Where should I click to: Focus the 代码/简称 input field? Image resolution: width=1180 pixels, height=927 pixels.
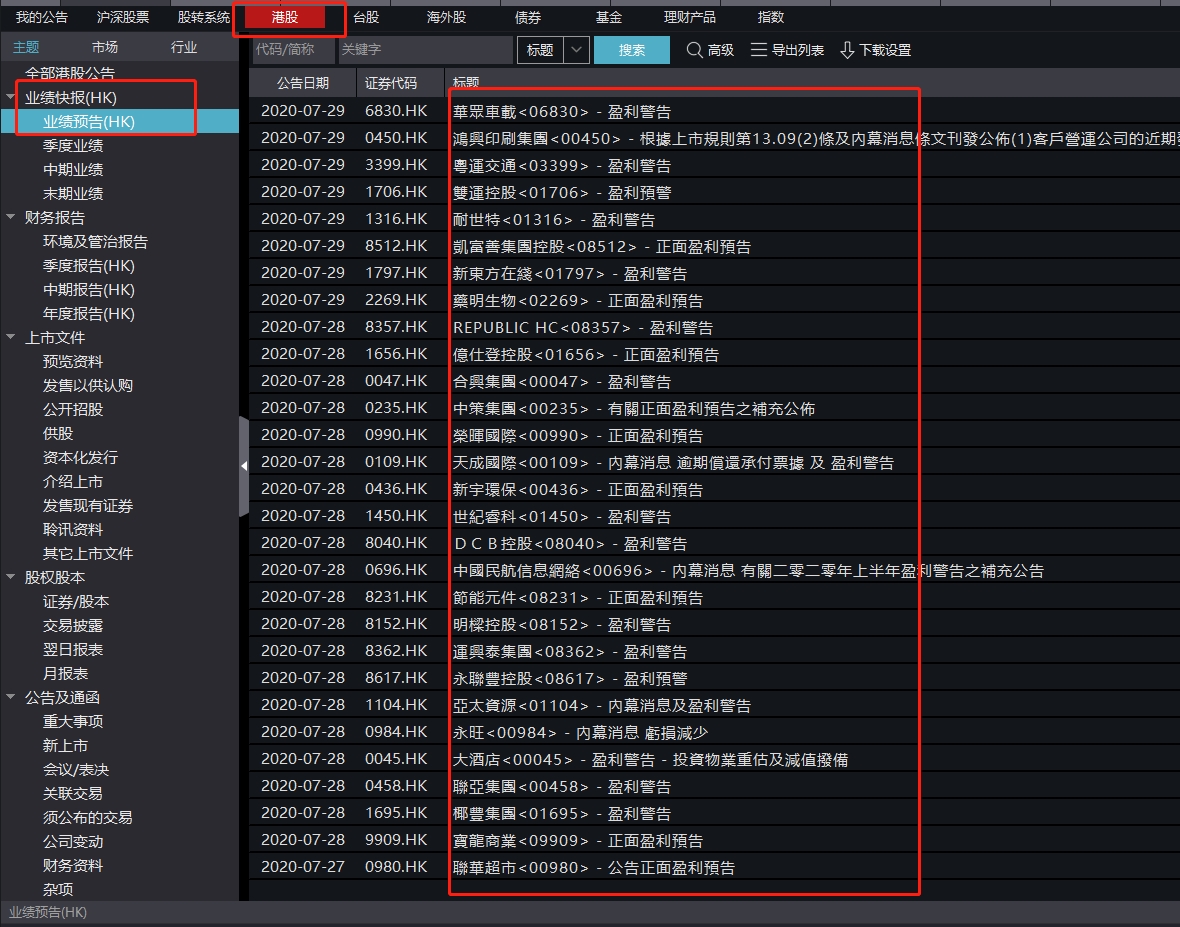point(293,50)
